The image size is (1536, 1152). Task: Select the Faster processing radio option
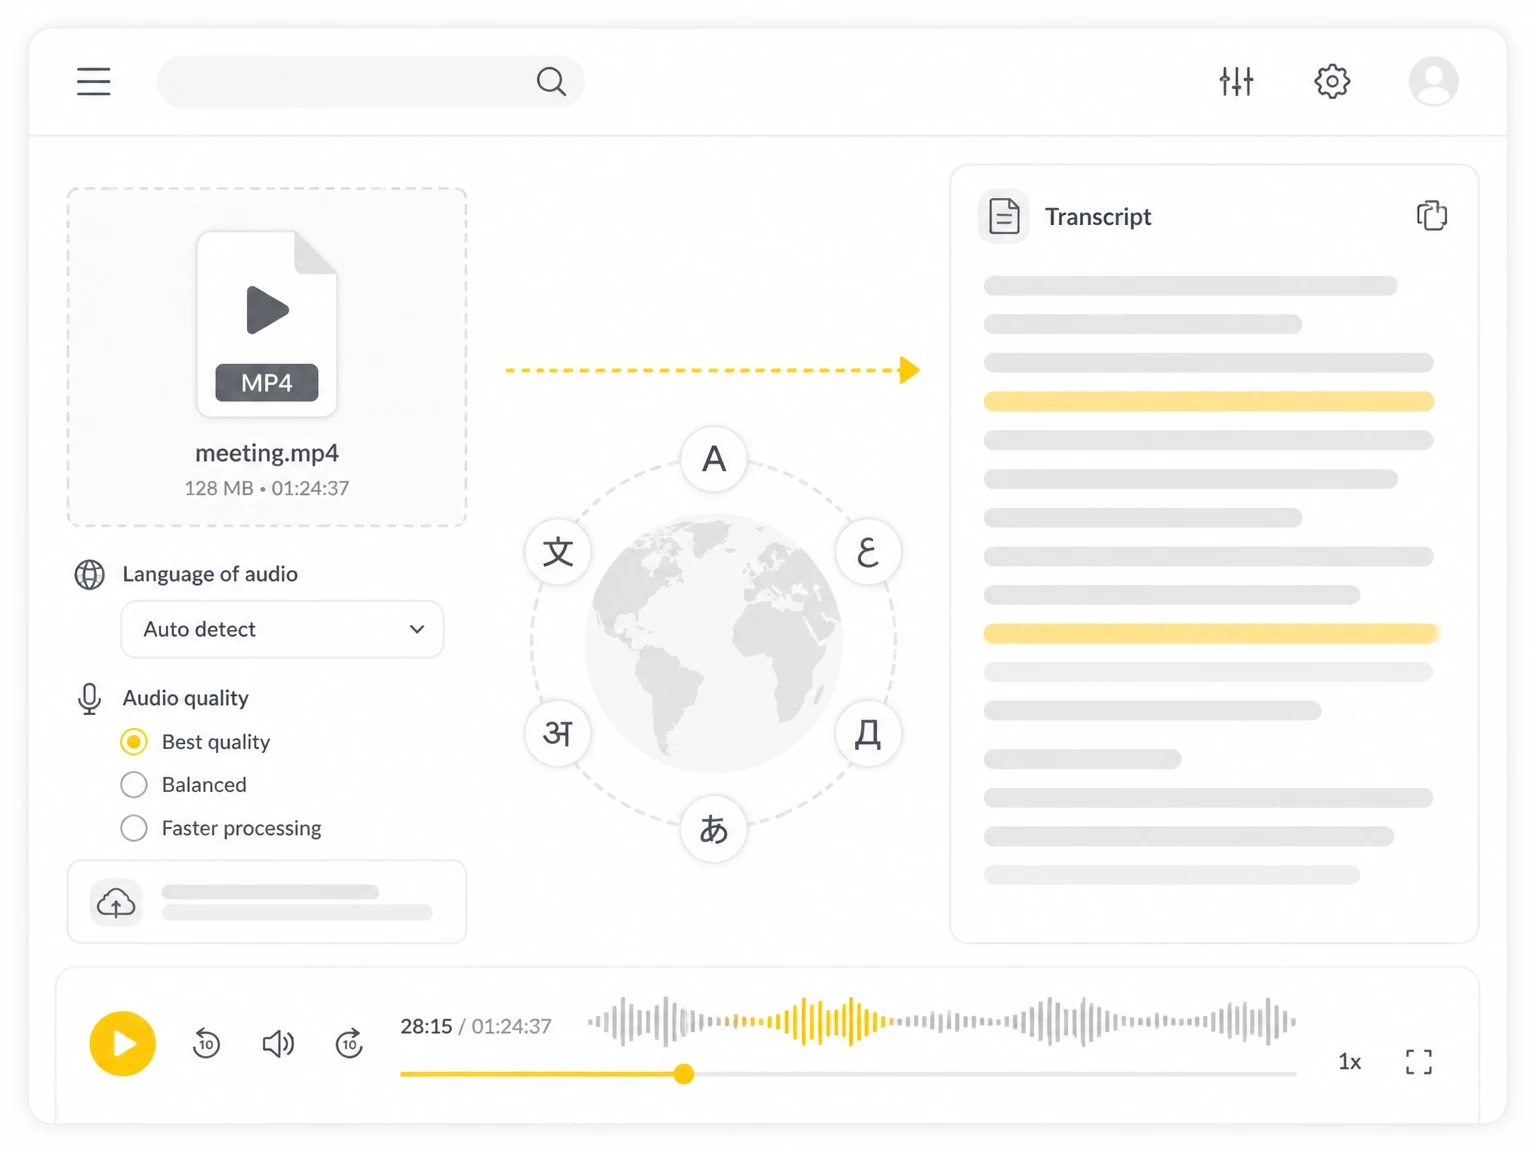[x=134, y=828]
